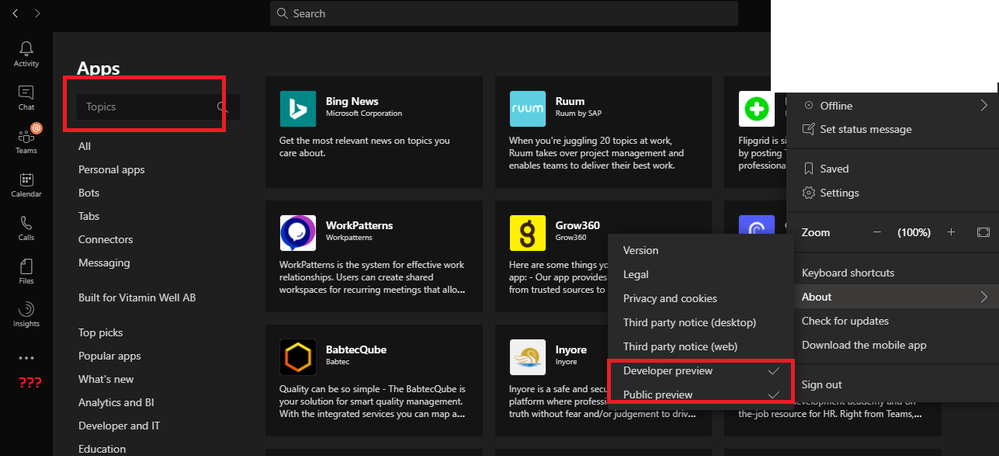Open Legal in About submenu
The height and width of the screenshot is (456, 999).
(701, 274)
